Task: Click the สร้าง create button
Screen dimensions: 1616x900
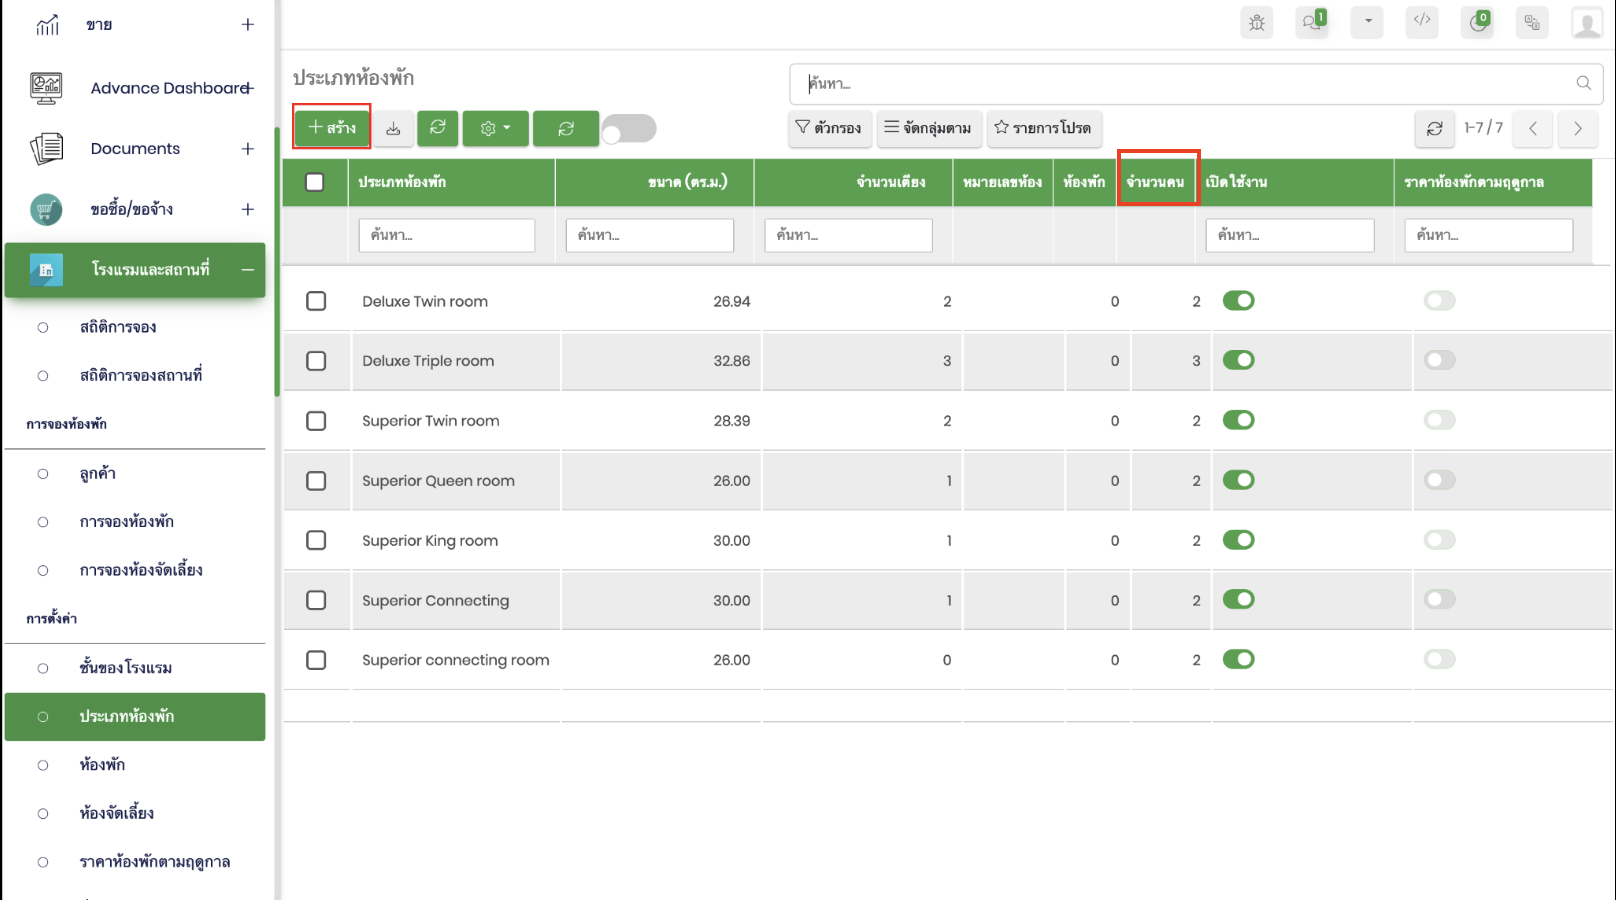Action: [x=332, y=127]
